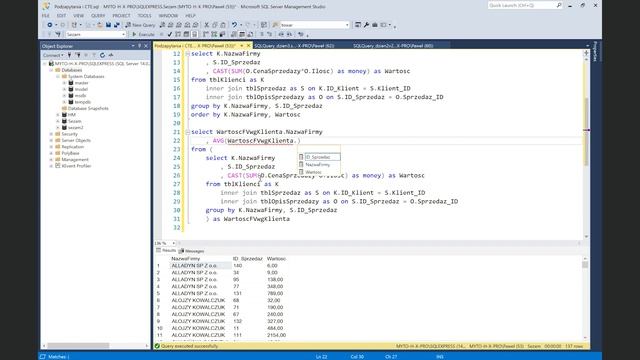
Task: Open the TOOLS menu
Action: point(144,16)
